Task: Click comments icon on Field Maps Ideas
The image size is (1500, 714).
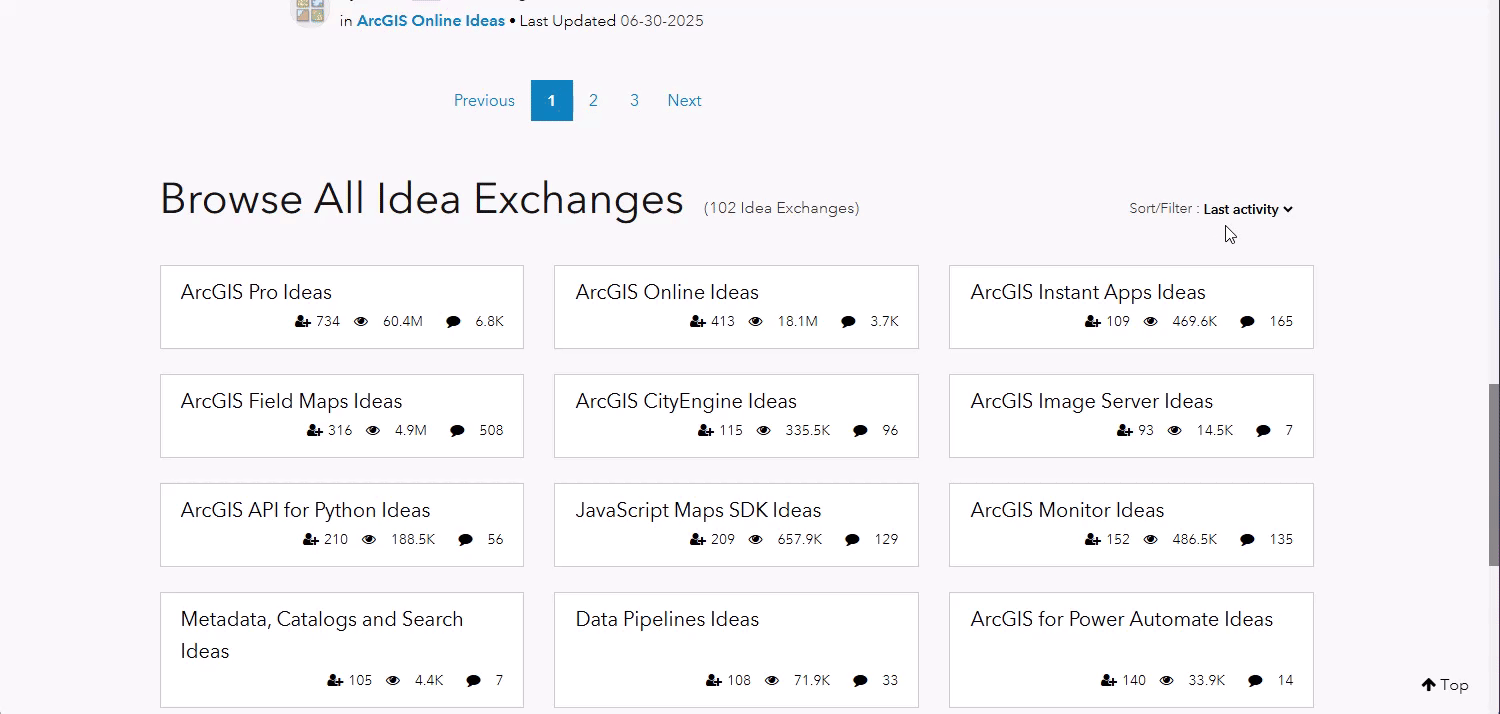Action: [457, 431]
